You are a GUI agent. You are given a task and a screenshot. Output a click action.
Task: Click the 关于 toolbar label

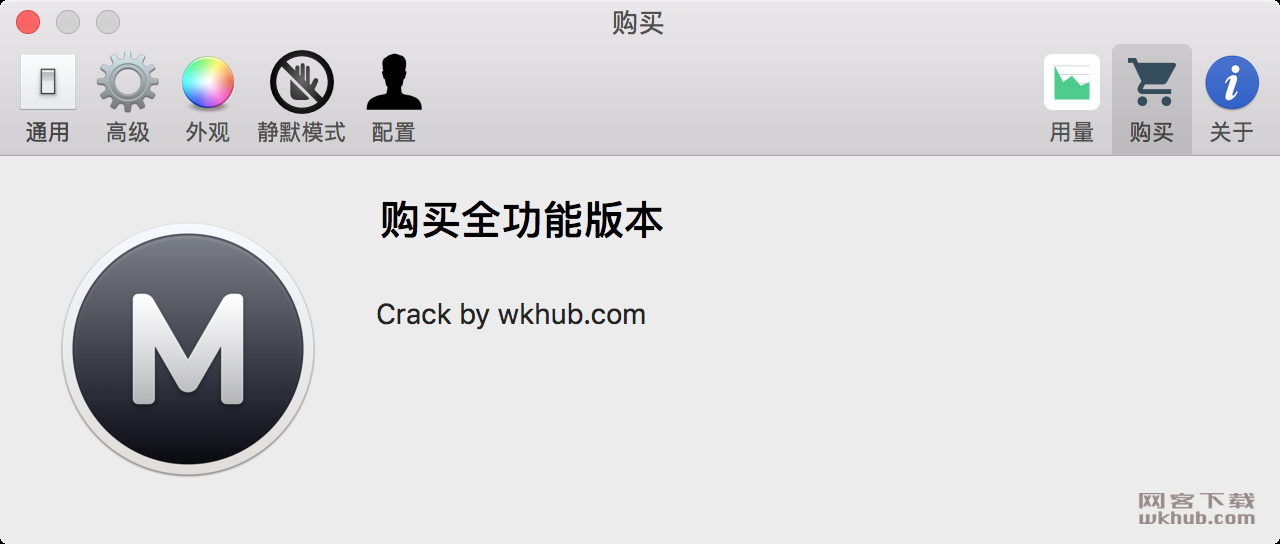tap(1232, 132)
